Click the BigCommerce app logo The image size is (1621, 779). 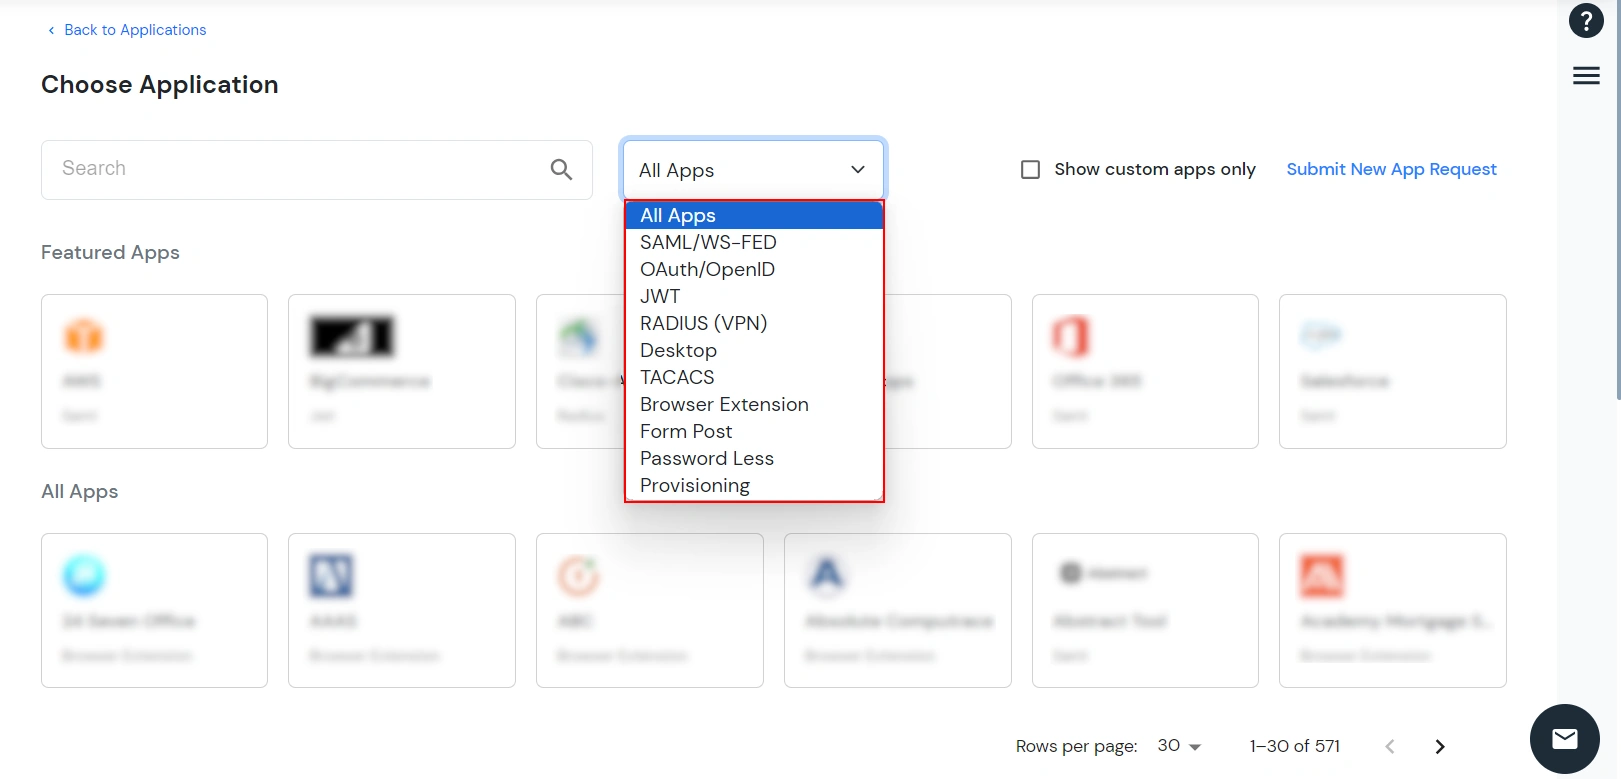pyautogui.click(x=352, y=336)
